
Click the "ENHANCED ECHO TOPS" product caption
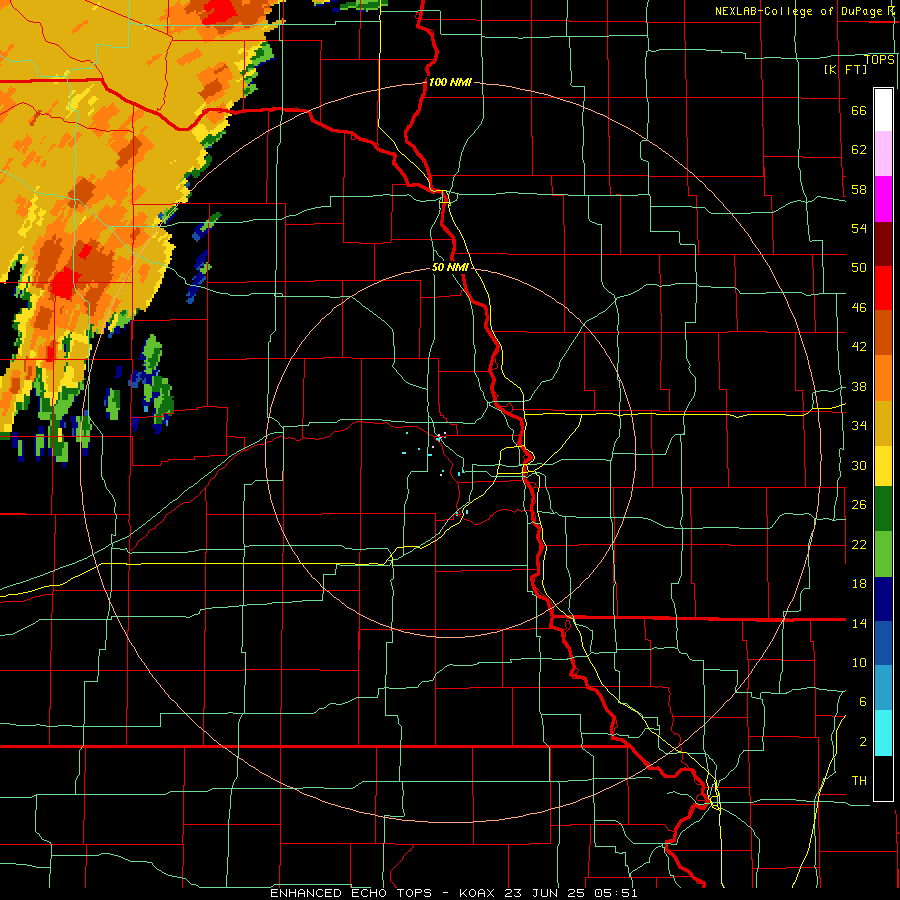coord(351,893)
